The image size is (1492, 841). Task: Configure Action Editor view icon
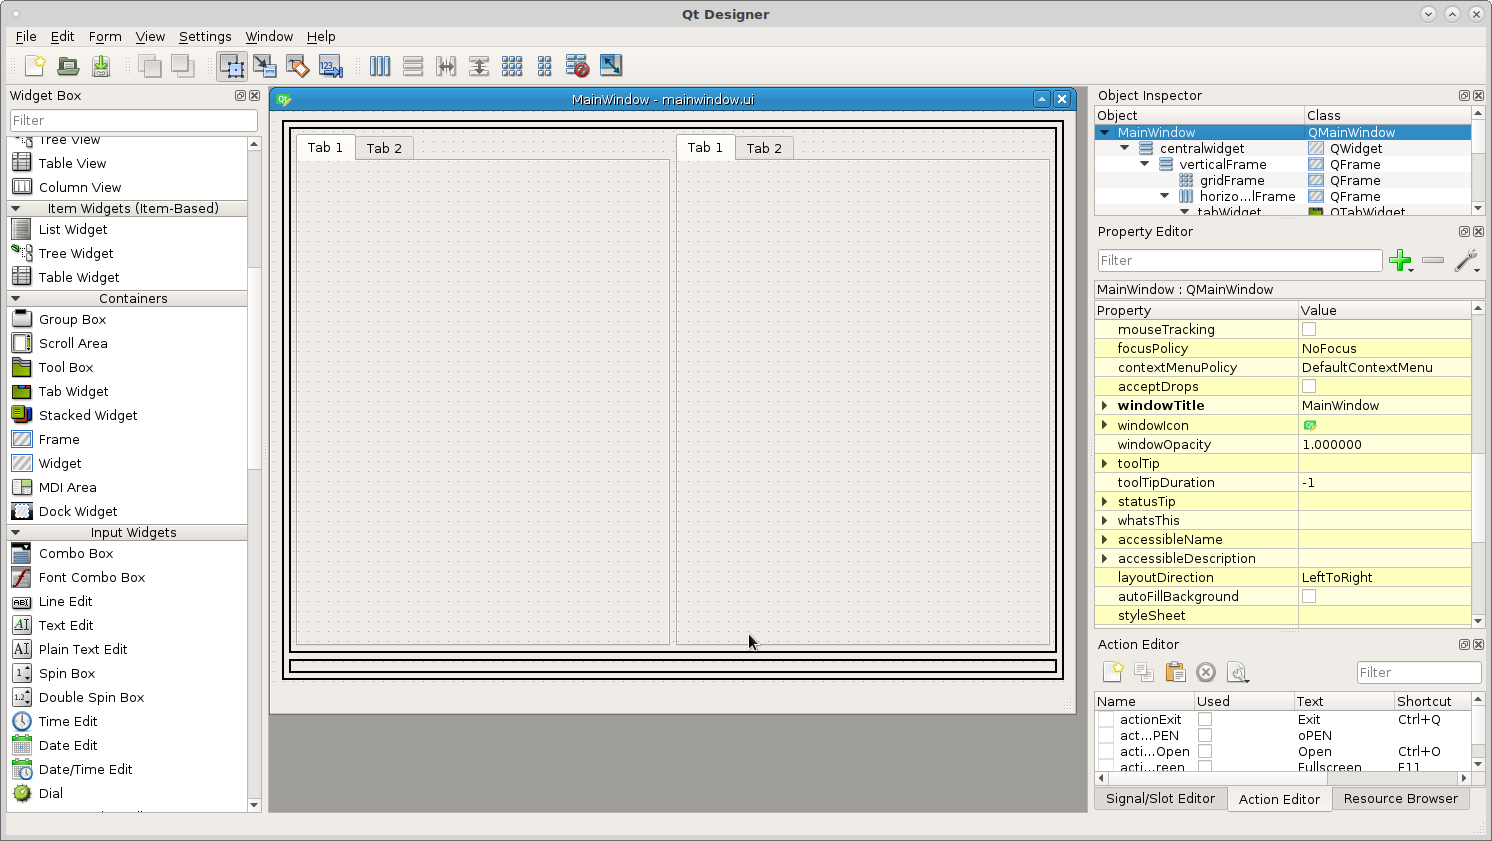pyautogui.click(x=1238, y=672)
